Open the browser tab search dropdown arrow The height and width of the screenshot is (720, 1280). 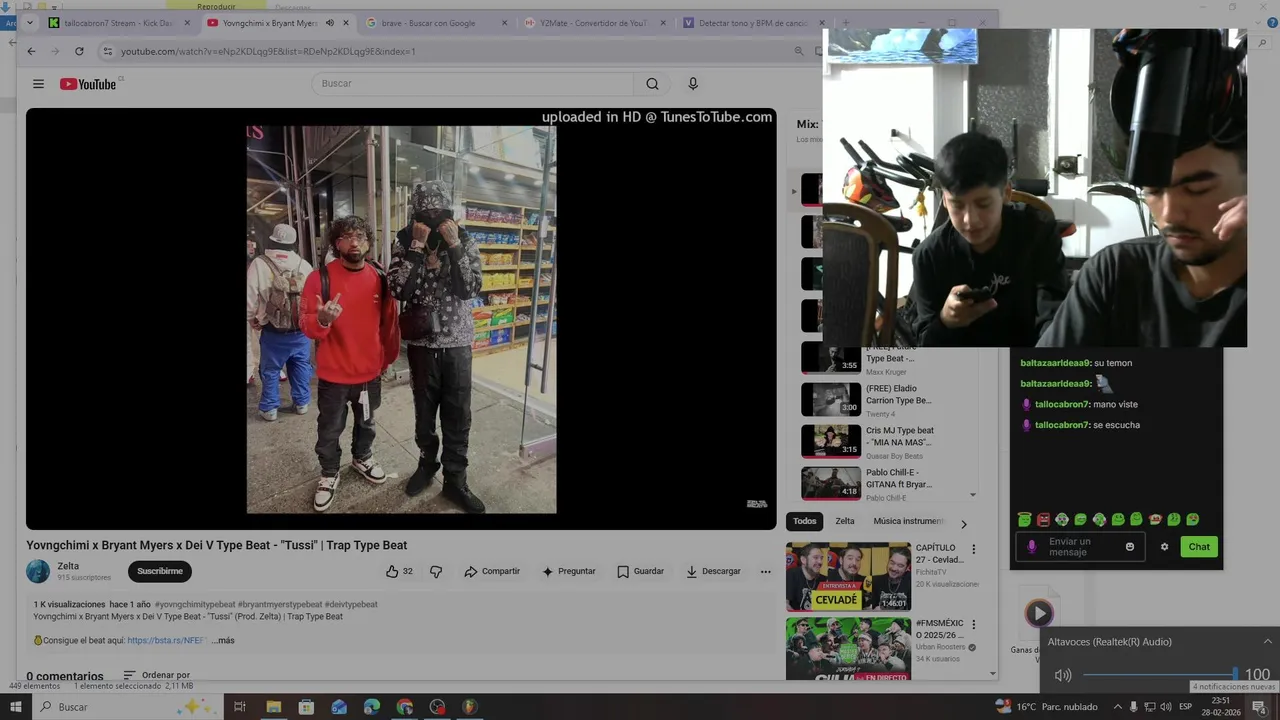[x=29, y=22]
